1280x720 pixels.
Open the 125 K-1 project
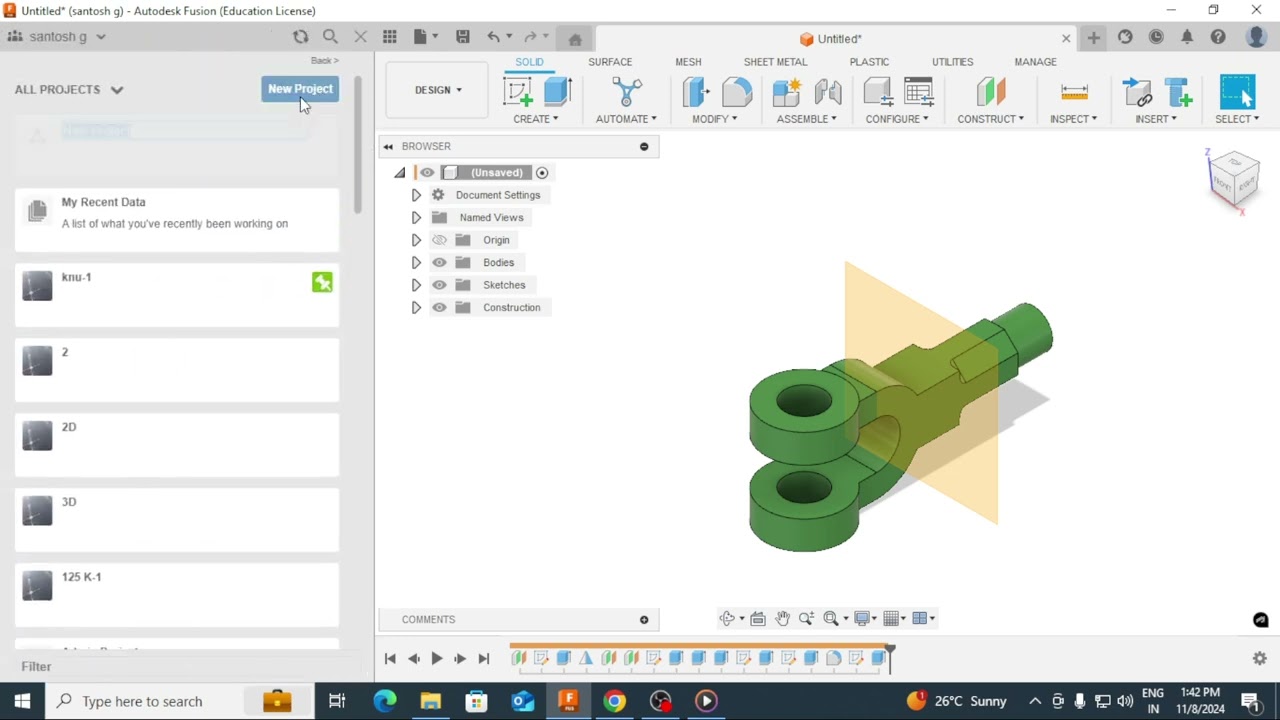click(x=177, y=594)
